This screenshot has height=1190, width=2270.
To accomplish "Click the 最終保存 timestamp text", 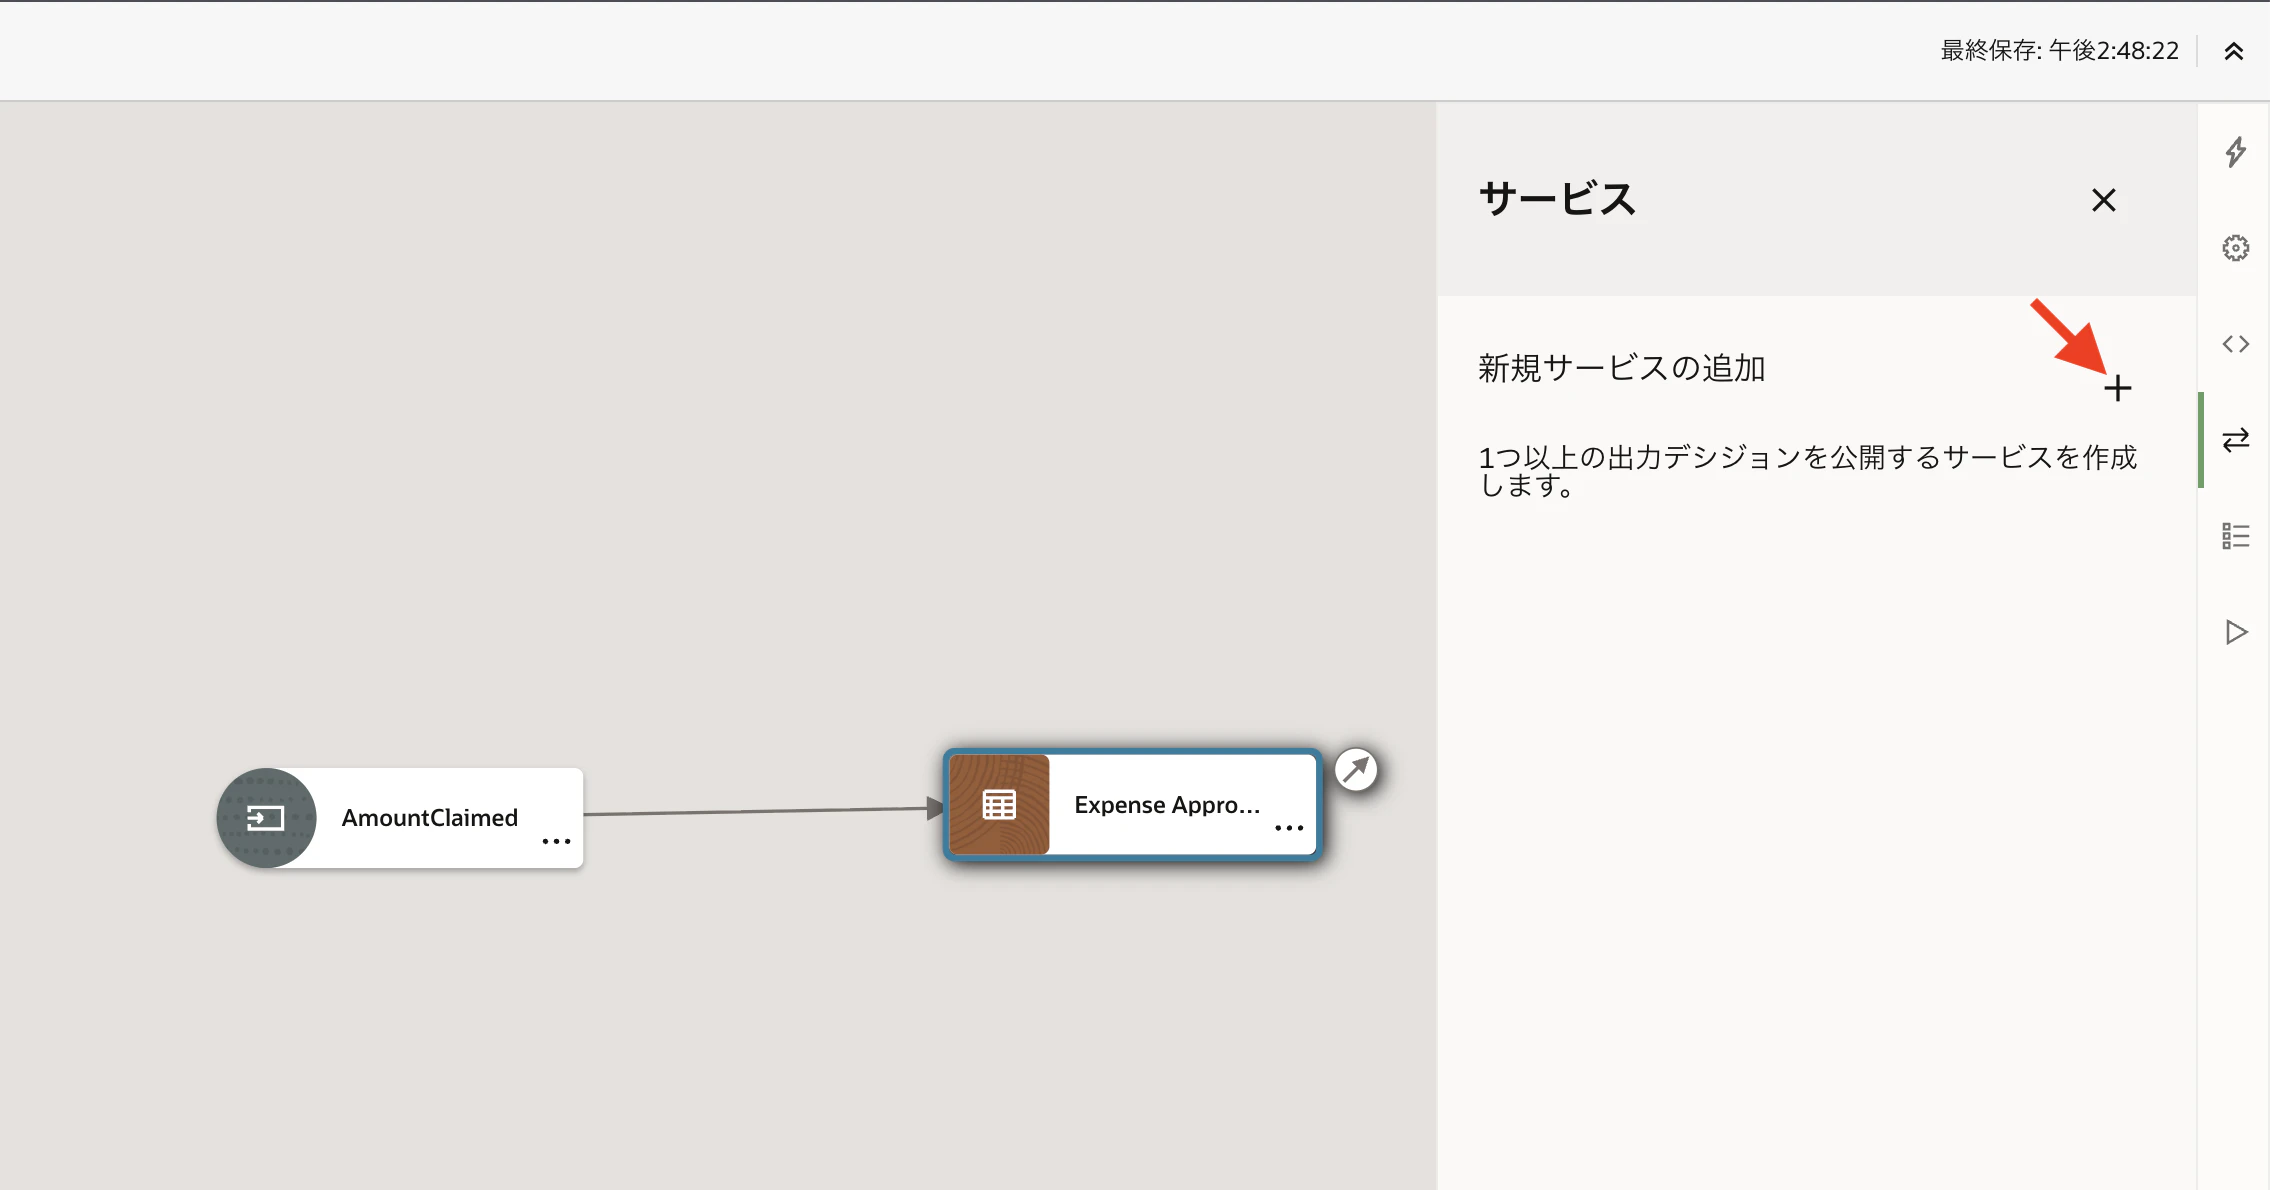I will pos(2059,51).
